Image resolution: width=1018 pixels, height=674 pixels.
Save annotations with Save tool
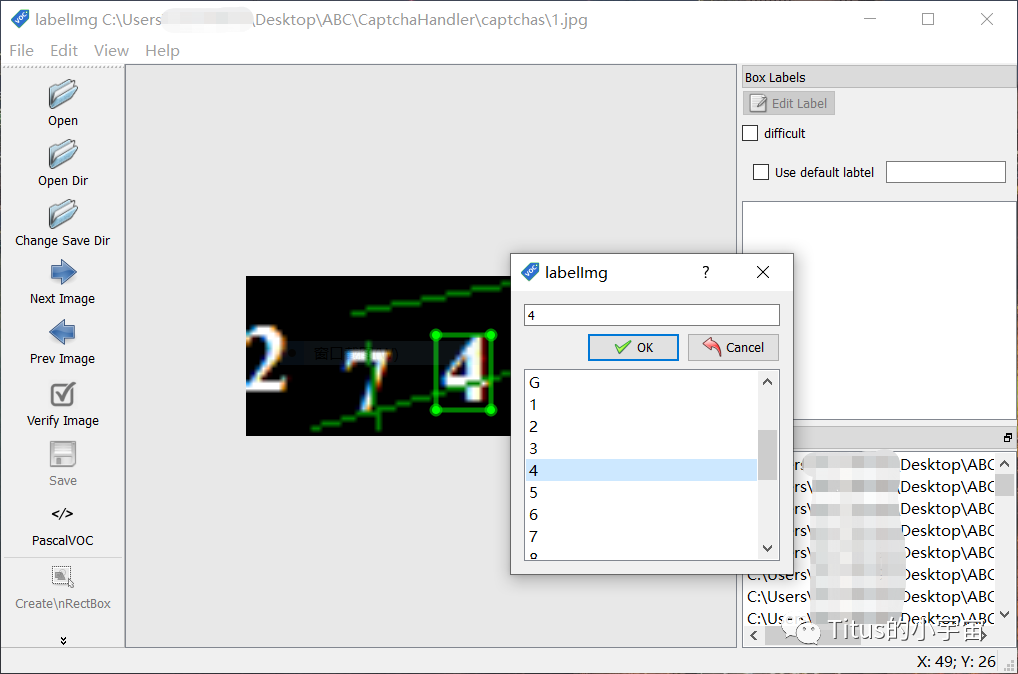pos(63,464)
